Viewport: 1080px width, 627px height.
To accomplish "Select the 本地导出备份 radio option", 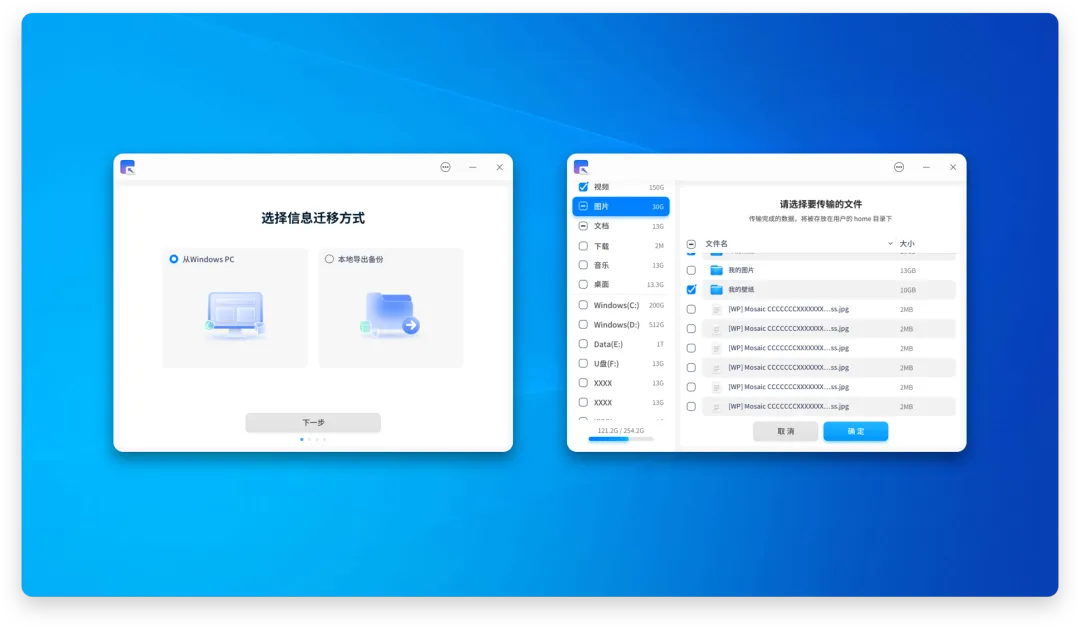I will pos(329,259).
